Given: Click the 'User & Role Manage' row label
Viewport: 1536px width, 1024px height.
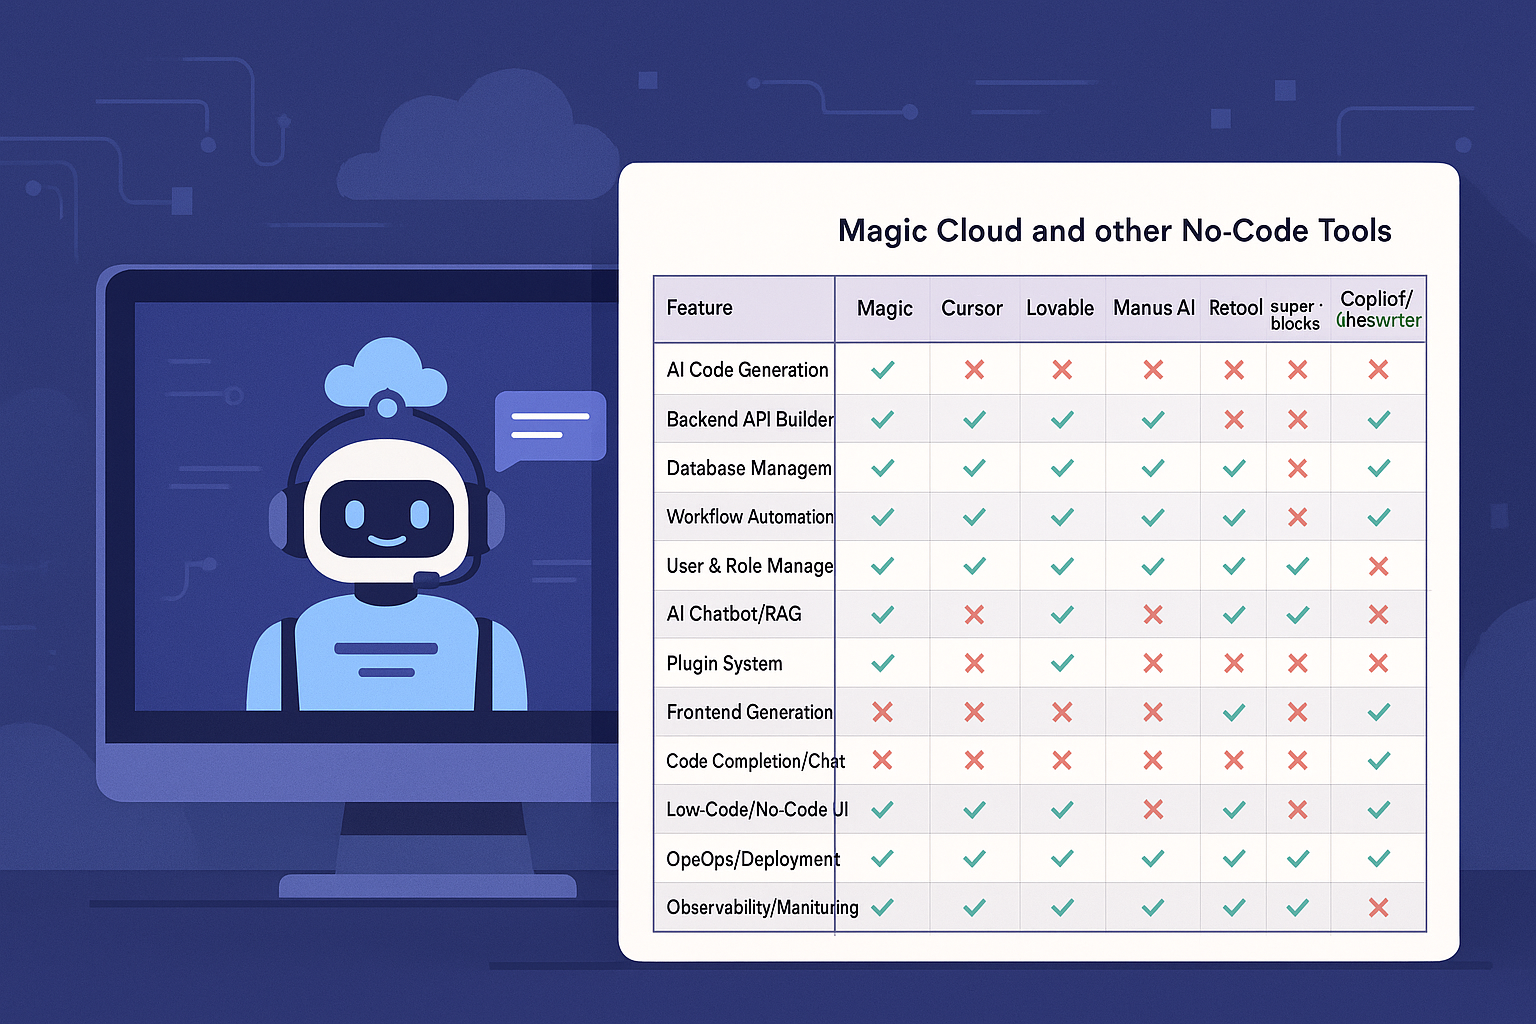Looking at the screenshot, I should tap(750, 566).
